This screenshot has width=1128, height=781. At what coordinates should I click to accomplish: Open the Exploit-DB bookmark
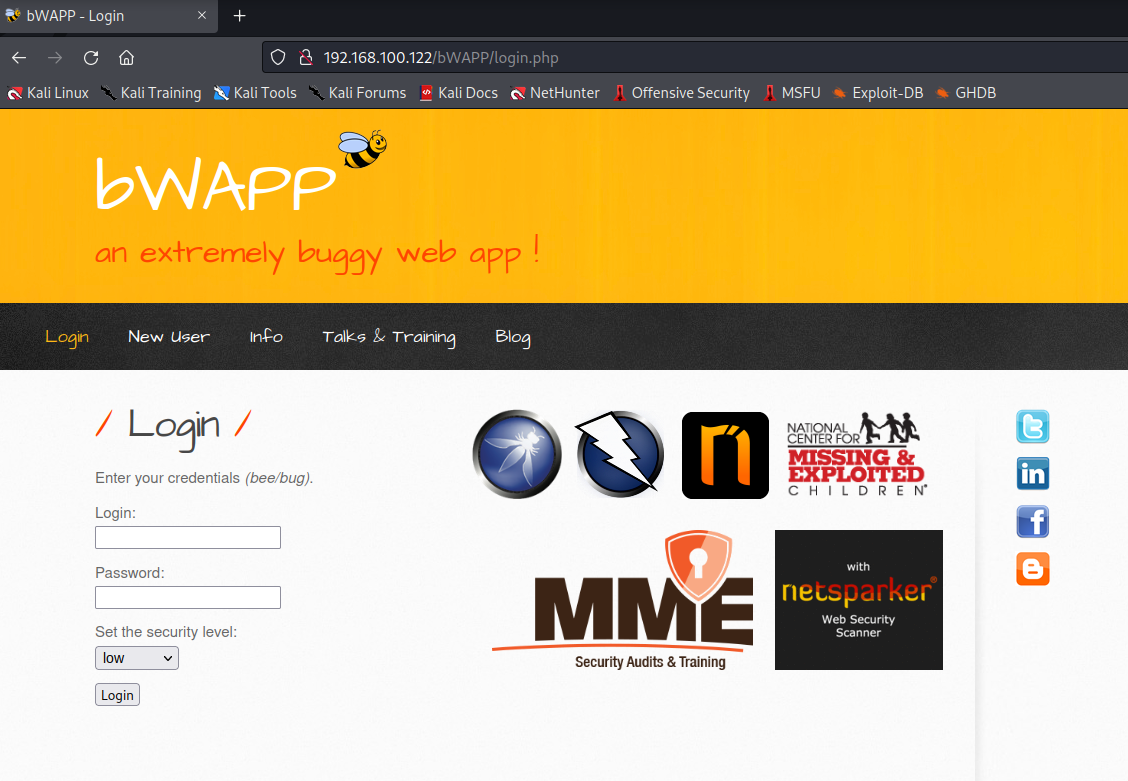click(x=877, y=93)
